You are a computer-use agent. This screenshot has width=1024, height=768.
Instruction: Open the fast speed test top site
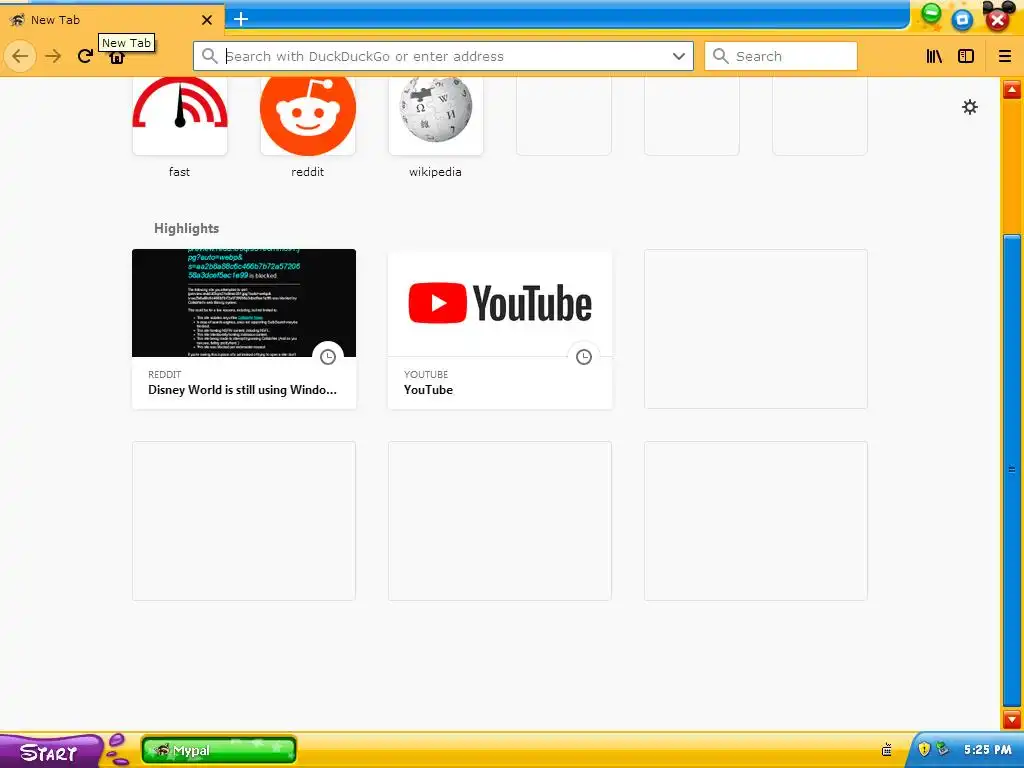(180, 116)
